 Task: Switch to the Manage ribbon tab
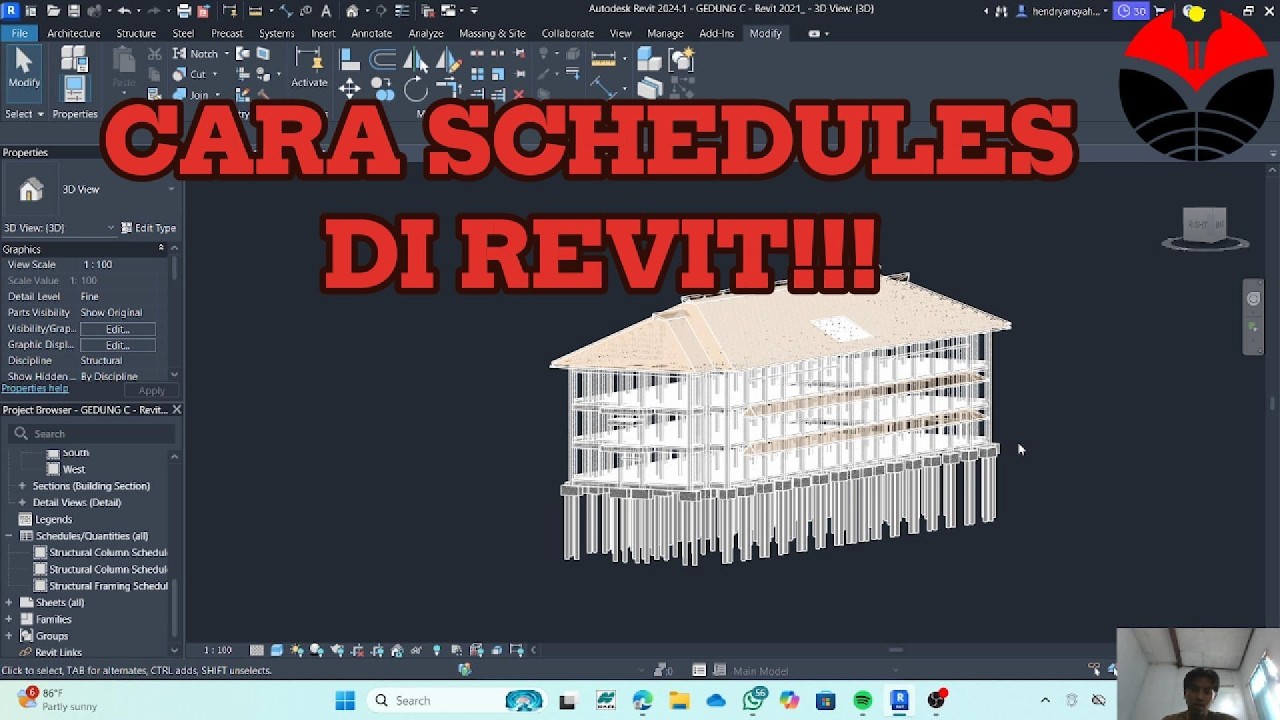(x=665, y=33)
